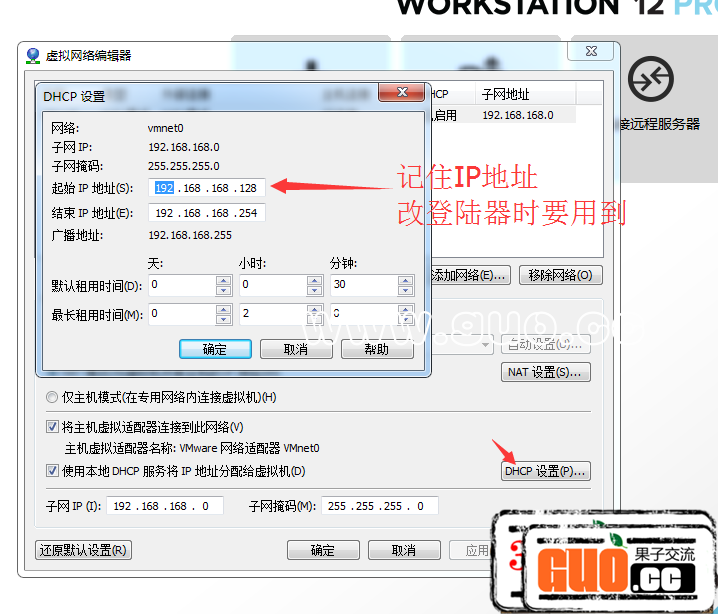Decrease the default lease 分钟 value
The image size is (718, 614).
coord(405,291)
